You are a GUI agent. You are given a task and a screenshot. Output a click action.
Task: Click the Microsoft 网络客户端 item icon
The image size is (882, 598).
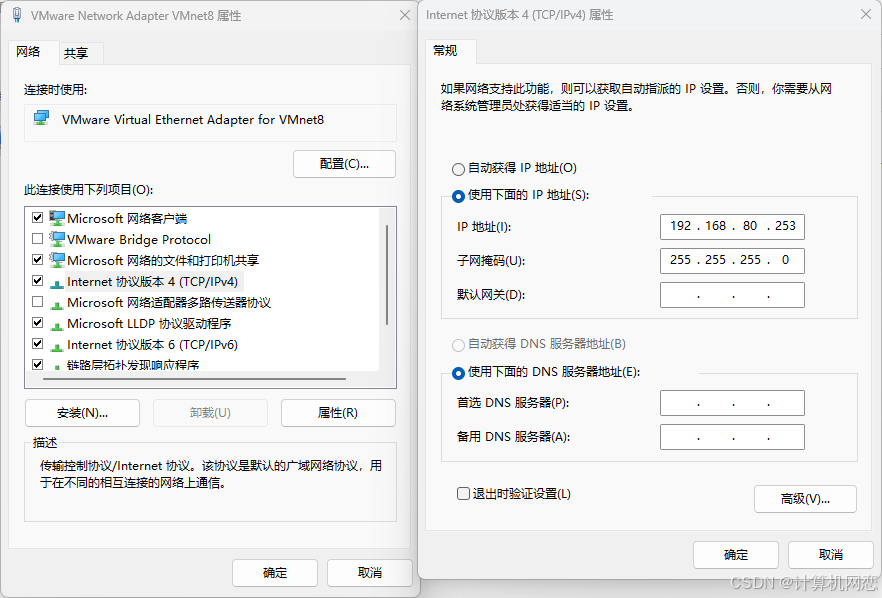[x=57, y=218]
